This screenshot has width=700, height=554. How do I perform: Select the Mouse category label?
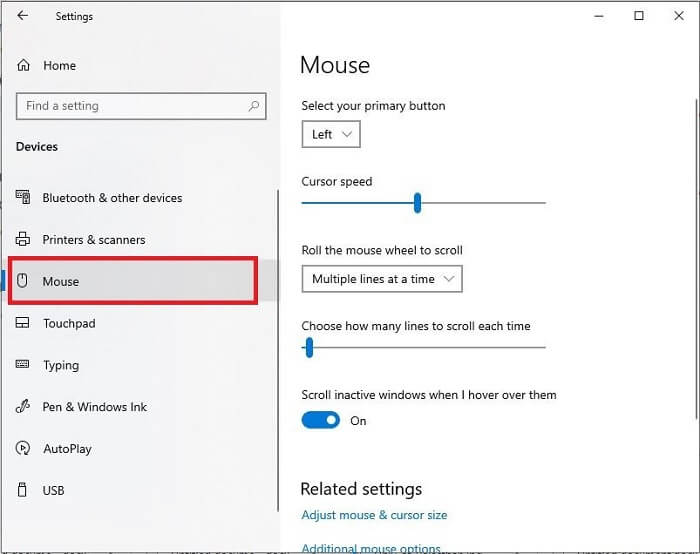tap(61, 282)
